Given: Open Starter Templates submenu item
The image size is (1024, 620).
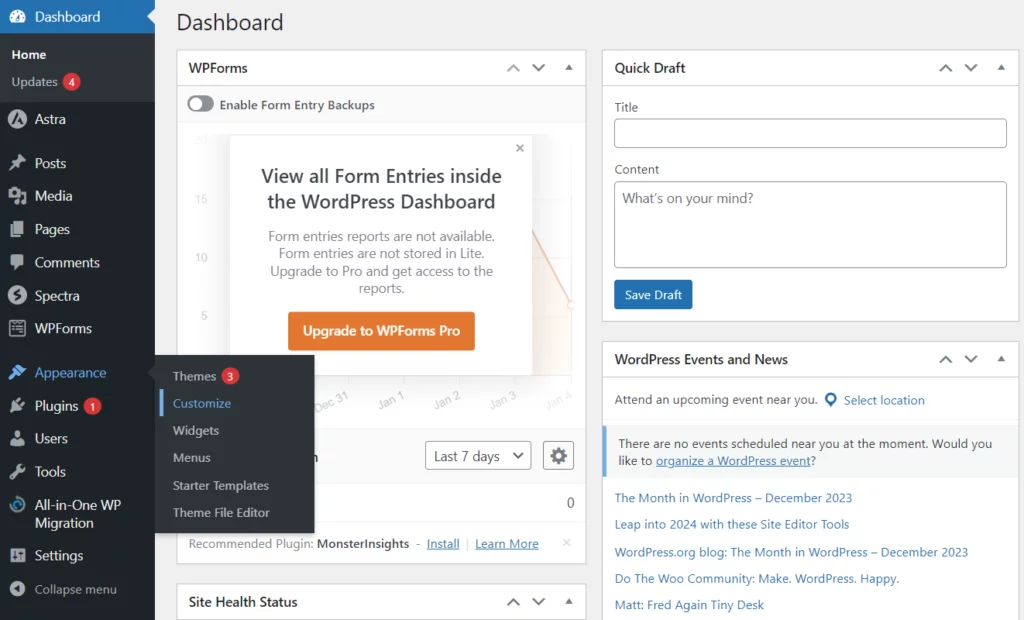Looking at the screenshot, I should click(x=221, y=485).
